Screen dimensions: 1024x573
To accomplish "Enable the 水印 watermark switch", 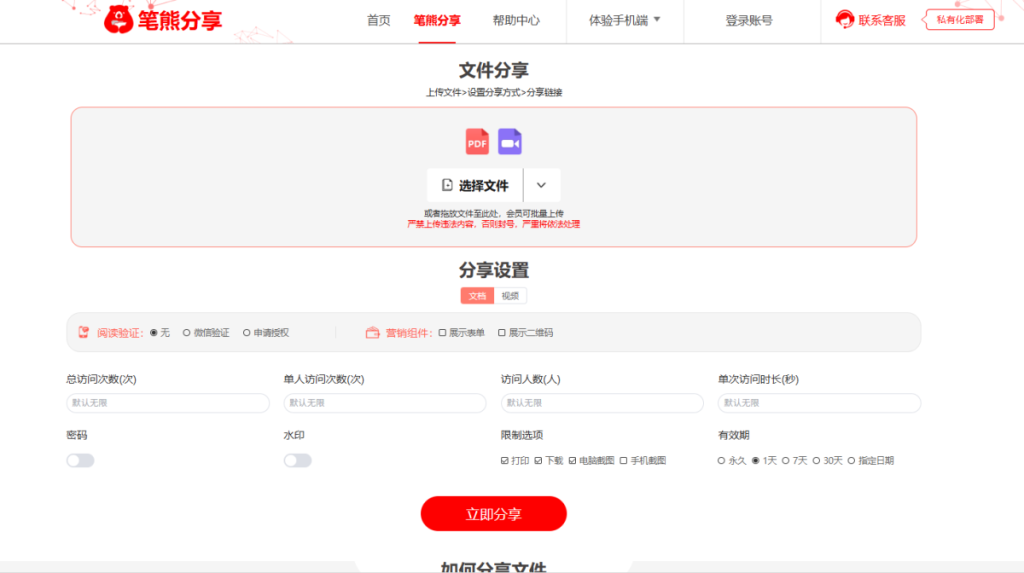I will tap(297, 460).
